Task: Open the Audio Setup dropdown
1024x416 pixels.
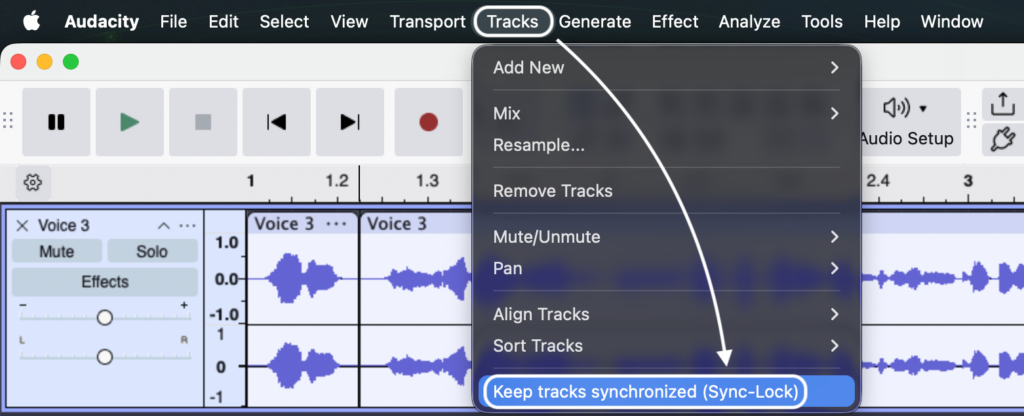Action: pyautogui.click(x=906, y=122)
